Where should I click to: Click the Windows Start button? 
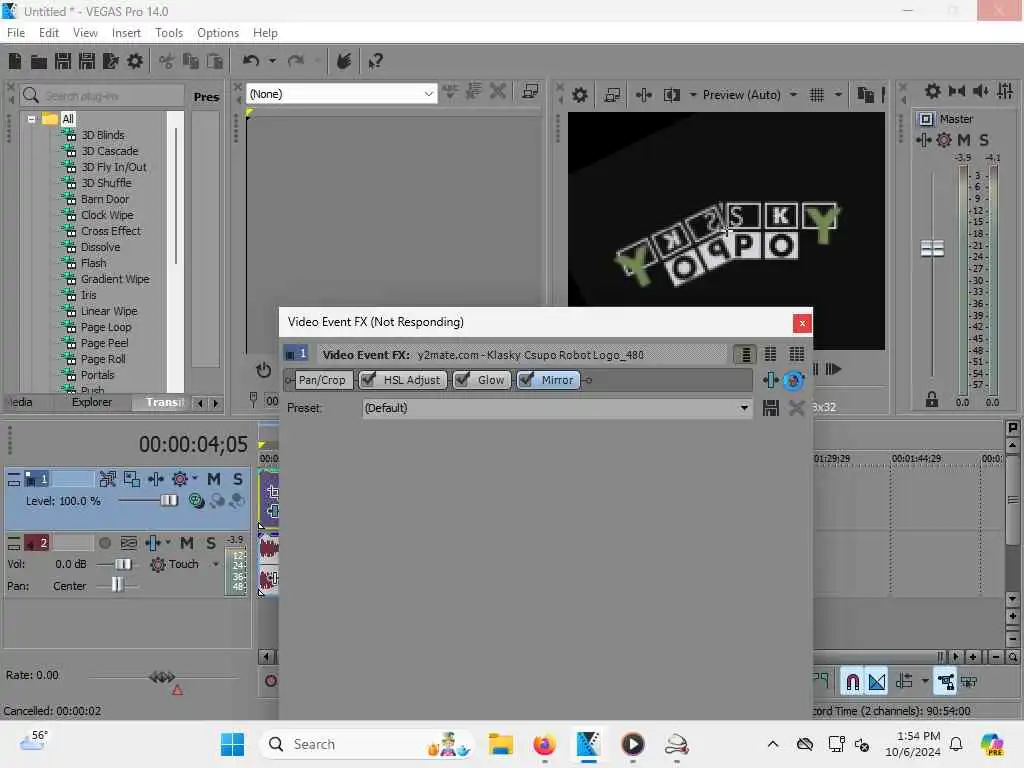(232, 744)
